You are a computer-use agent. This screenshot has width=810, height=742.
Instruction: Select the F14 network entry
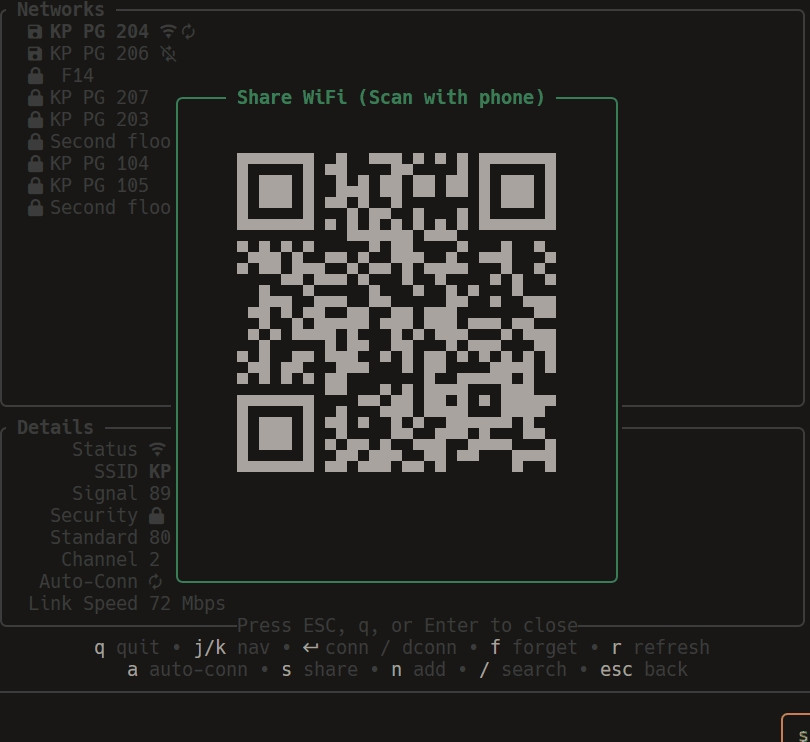point(61,76)
